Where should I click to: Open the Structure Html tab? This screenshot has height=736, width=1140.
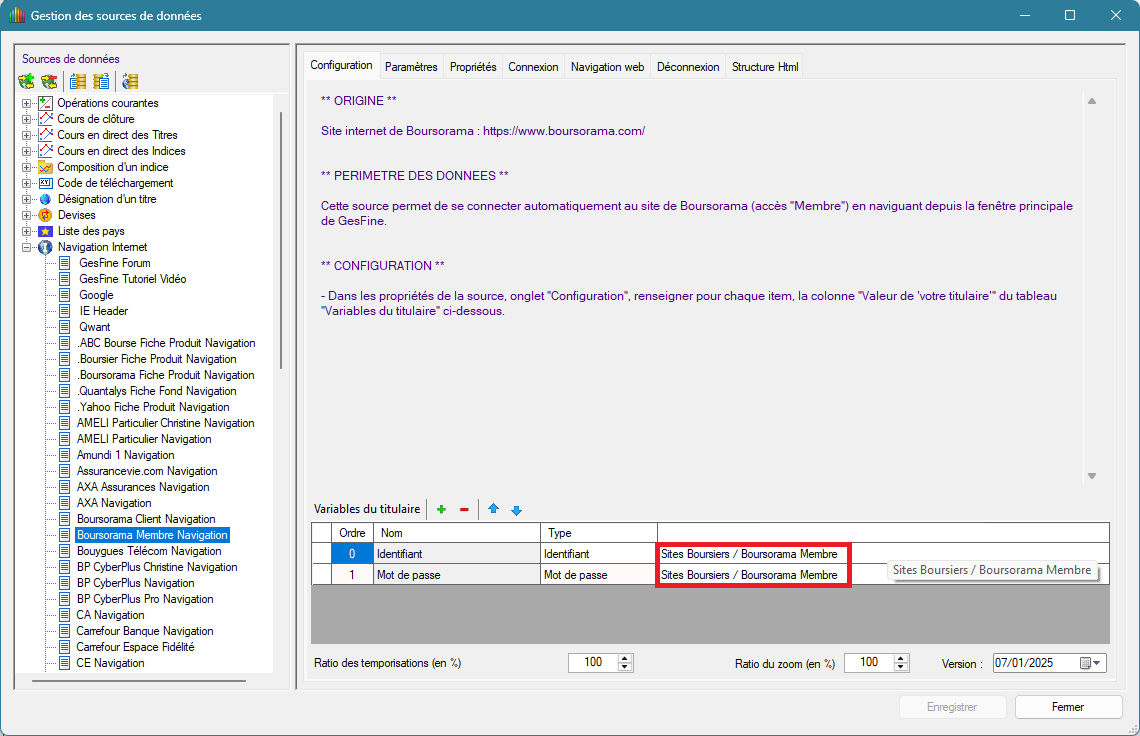click(x=765, y=67)
